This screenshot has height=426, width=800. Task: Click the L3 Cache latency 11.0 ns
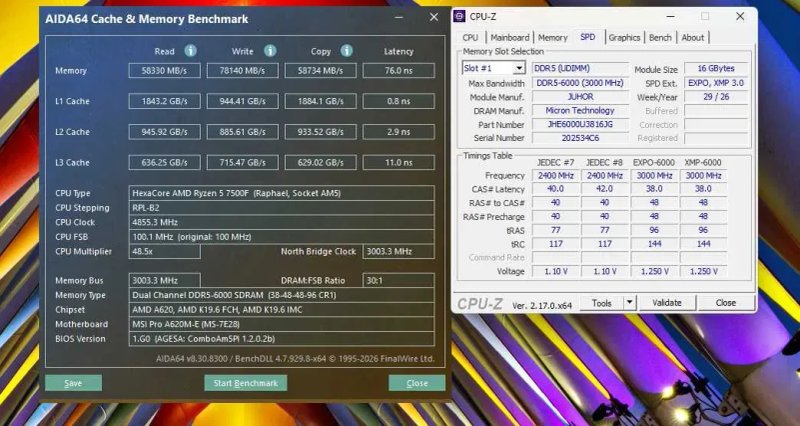(398, 162)
